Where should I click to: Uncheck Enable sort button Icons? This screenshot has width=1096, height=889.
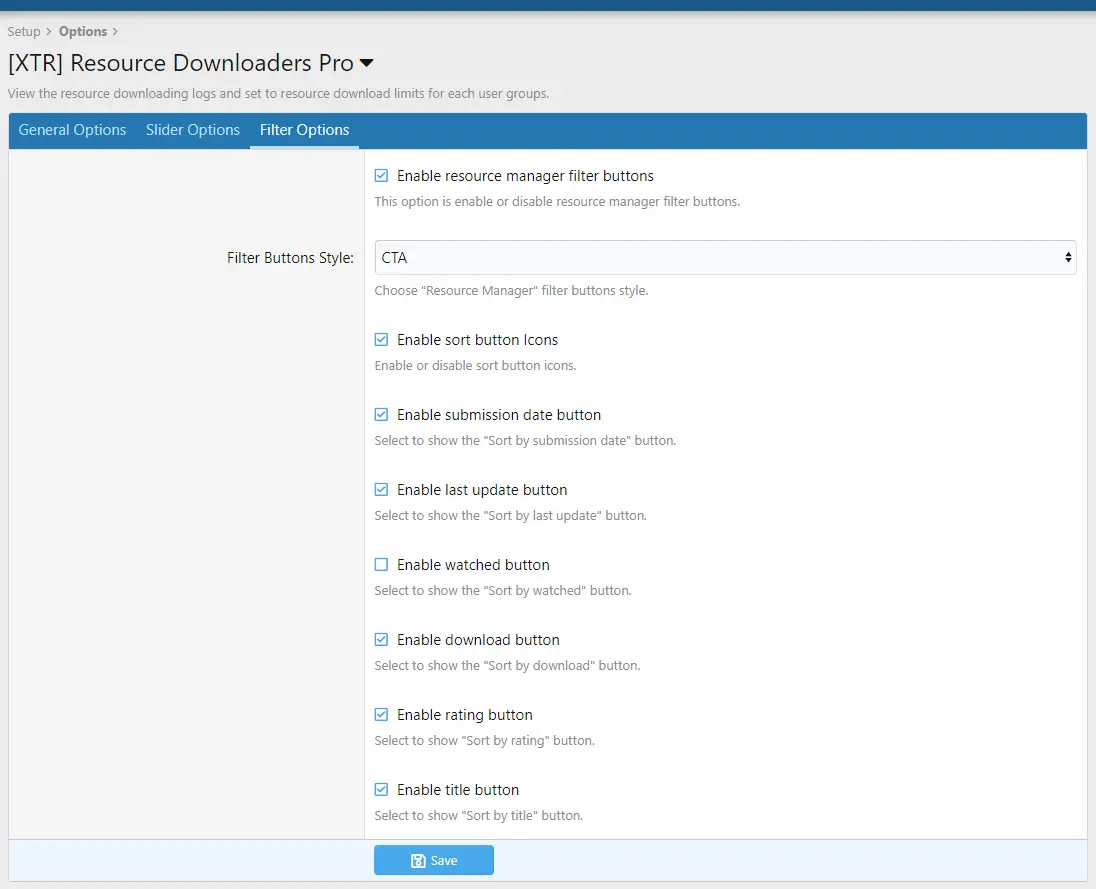(x=381, y=340)
